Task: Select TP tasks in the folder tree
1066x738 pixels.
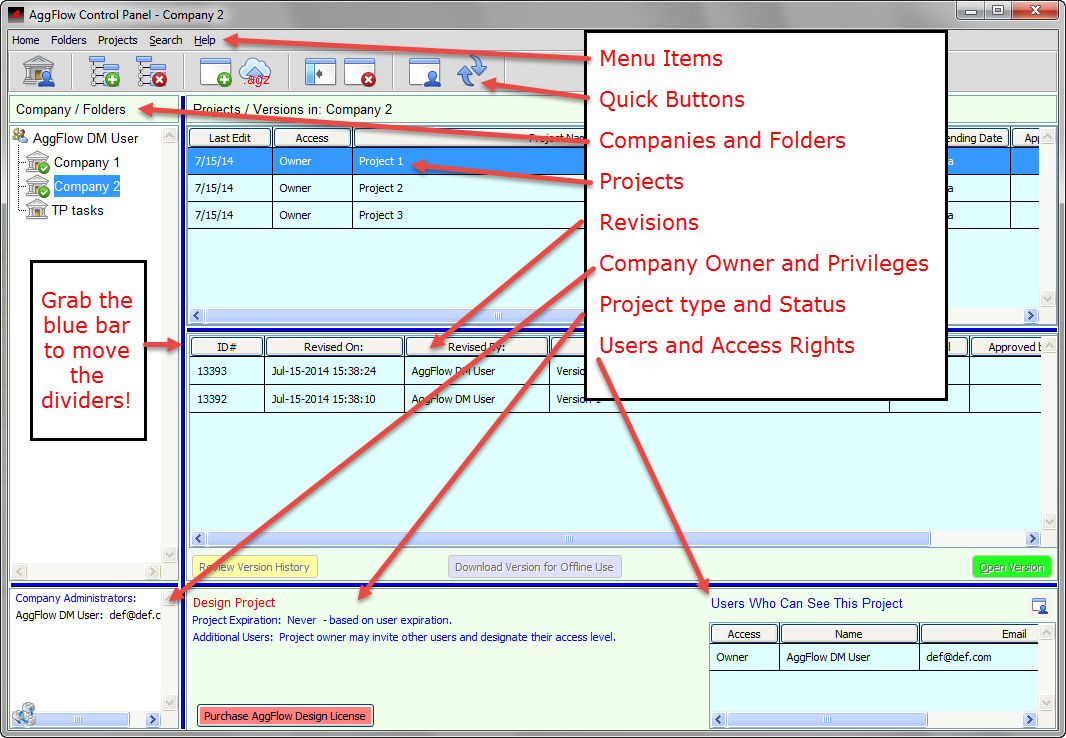Action: pyautogui.click(x=78, y=210)
